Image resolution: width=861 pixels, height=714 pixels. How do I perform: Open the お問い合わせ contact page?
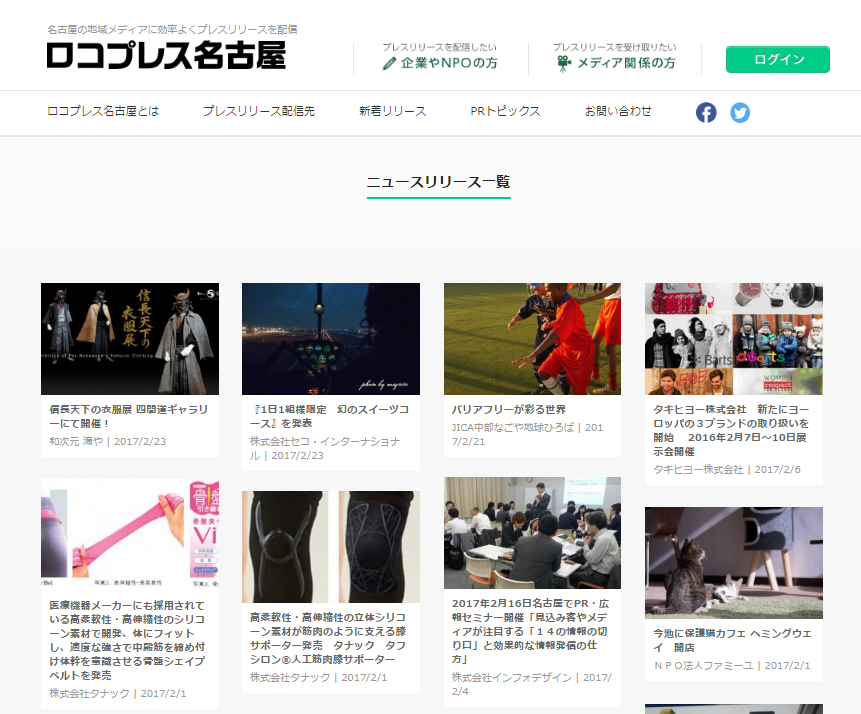(618, 111)
